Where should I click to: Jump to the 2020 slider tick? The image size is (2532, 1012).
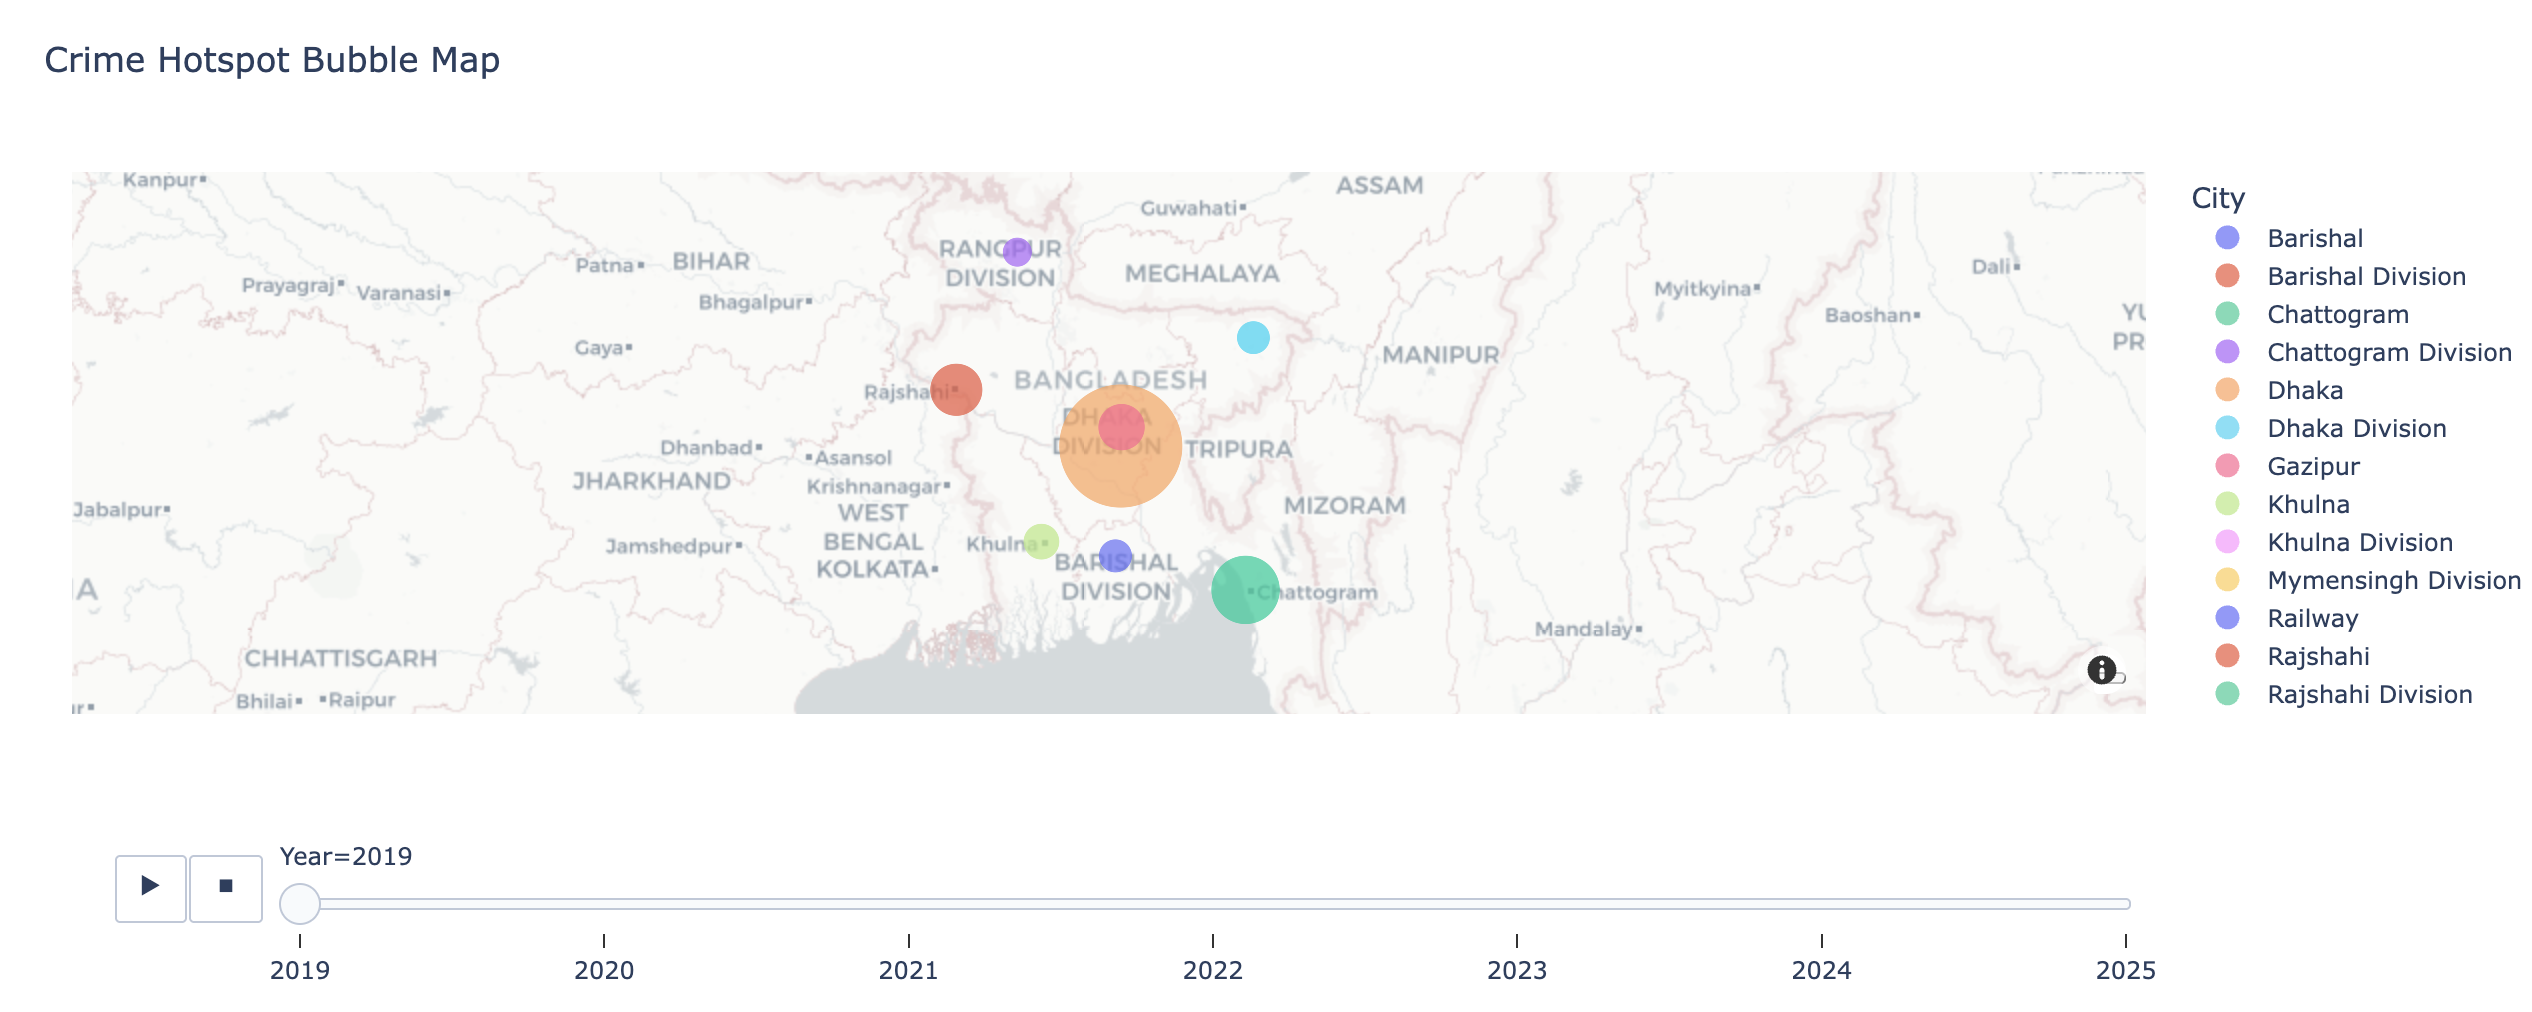[604, 970]
